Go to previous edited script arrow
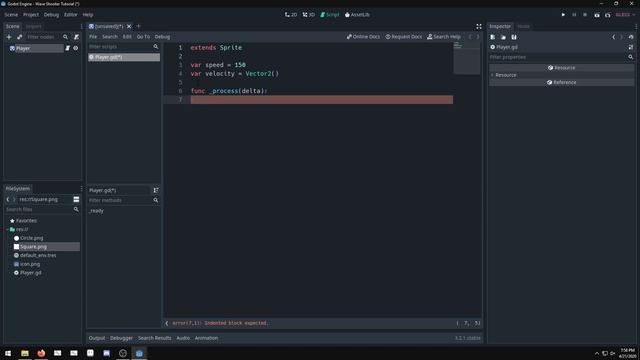640x360 pixels. pos(470,37)
